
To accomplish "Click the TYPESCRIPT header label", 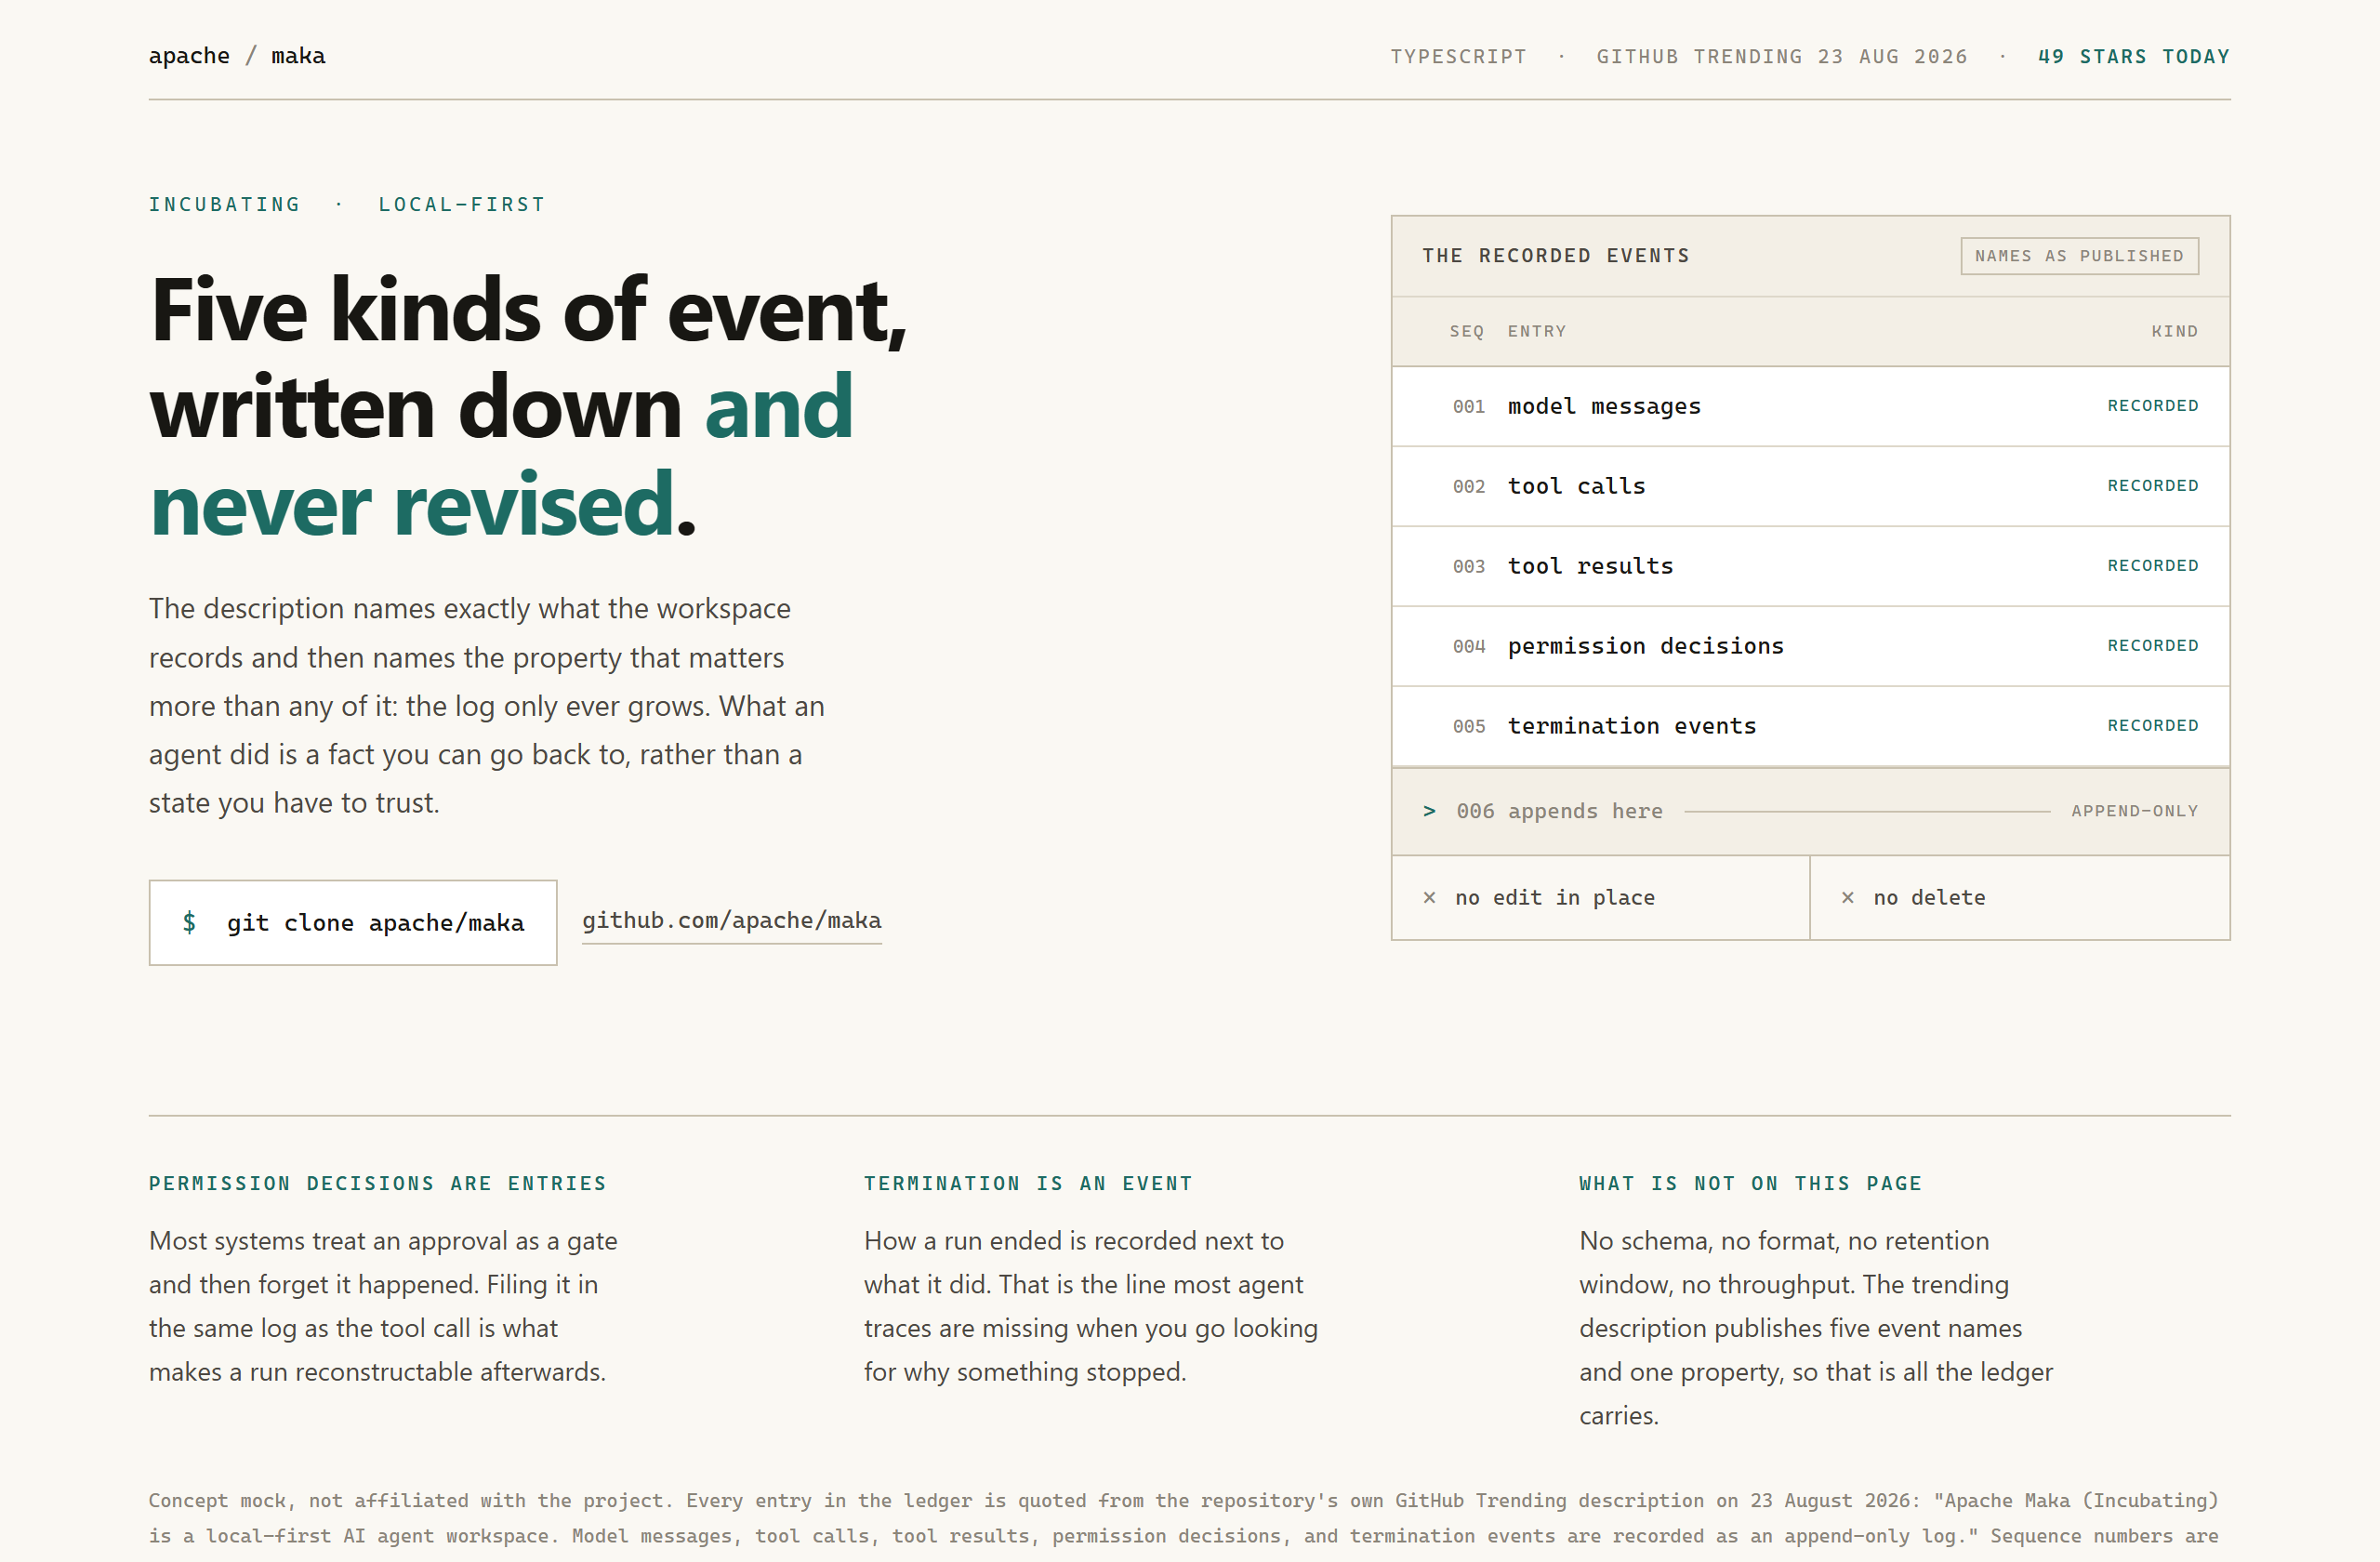I will click(x=1458, y=57).
